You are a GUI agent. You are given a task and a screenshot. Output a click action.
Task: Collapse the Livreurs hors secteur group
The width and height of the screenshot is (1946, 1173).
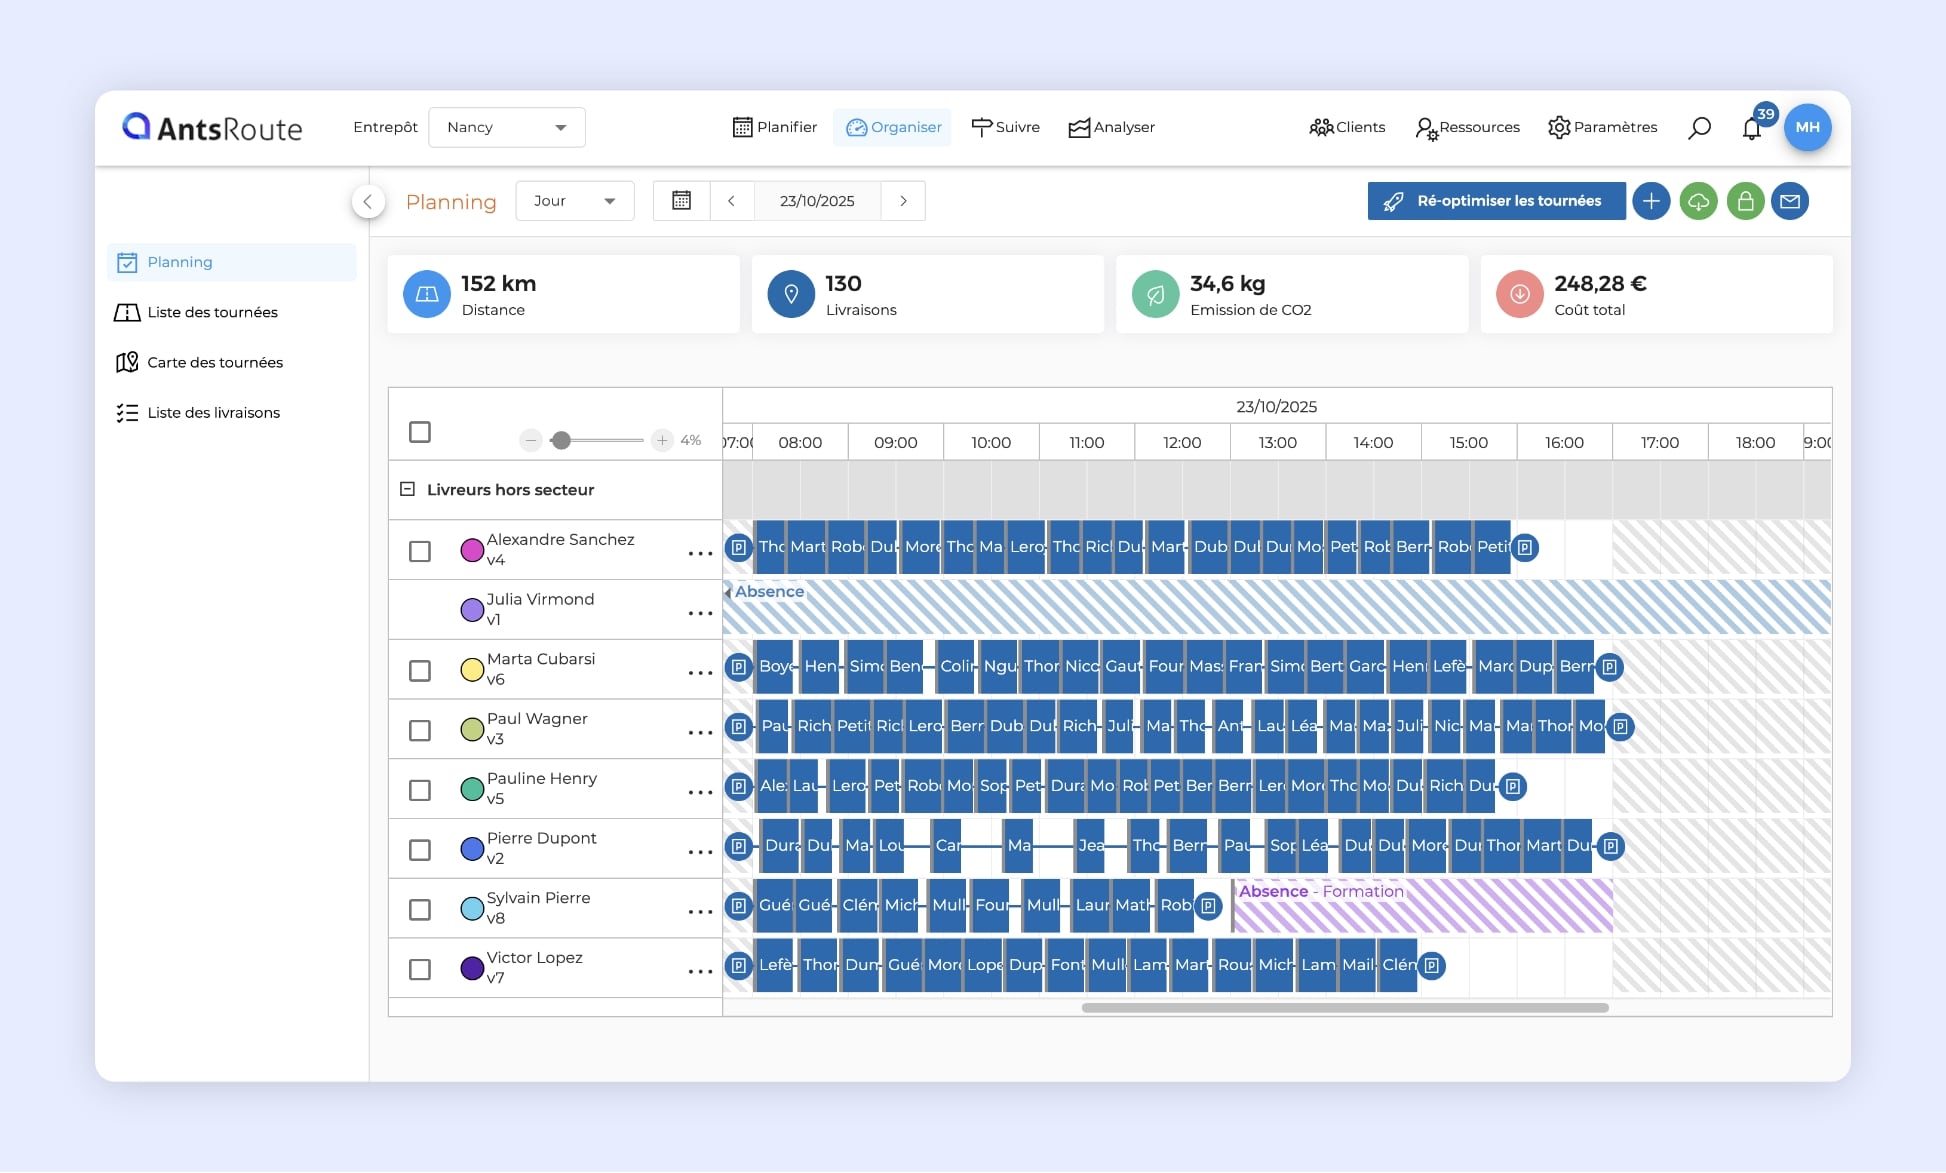(x=407, y=489)
